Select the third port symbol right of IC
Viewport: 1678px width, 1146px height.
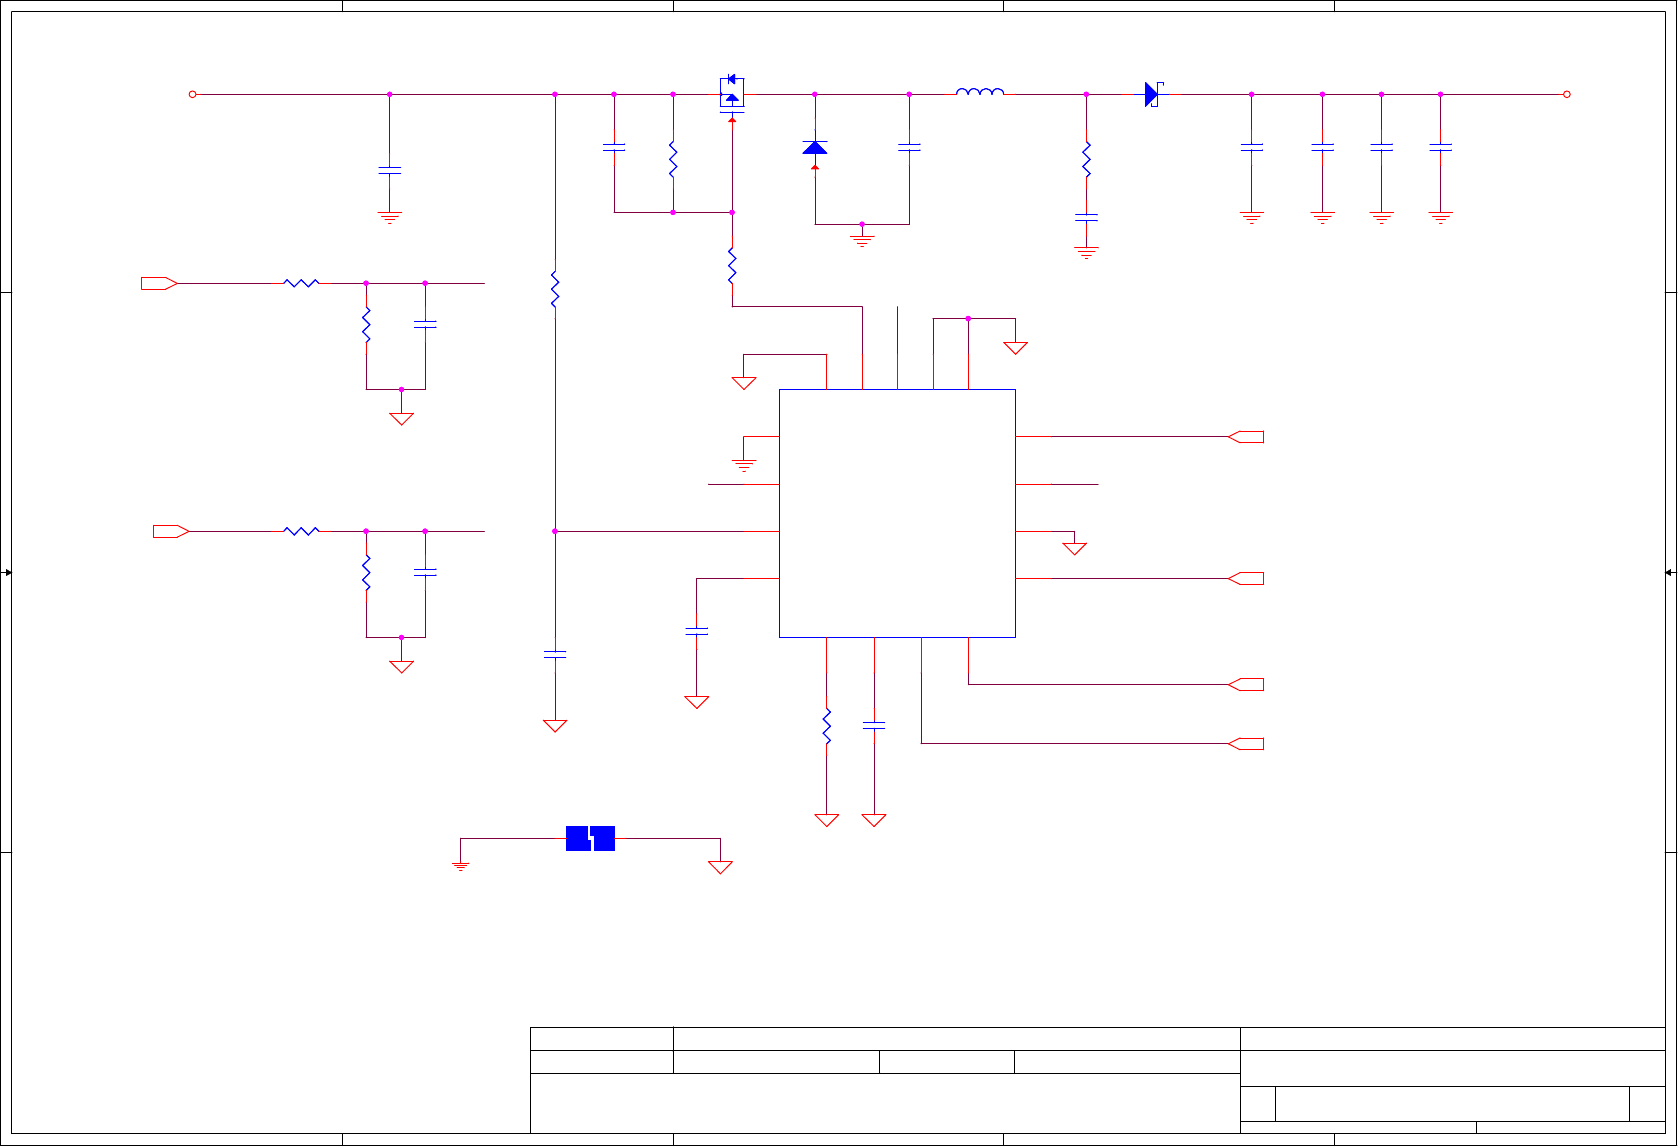[x=1245, y=685]
